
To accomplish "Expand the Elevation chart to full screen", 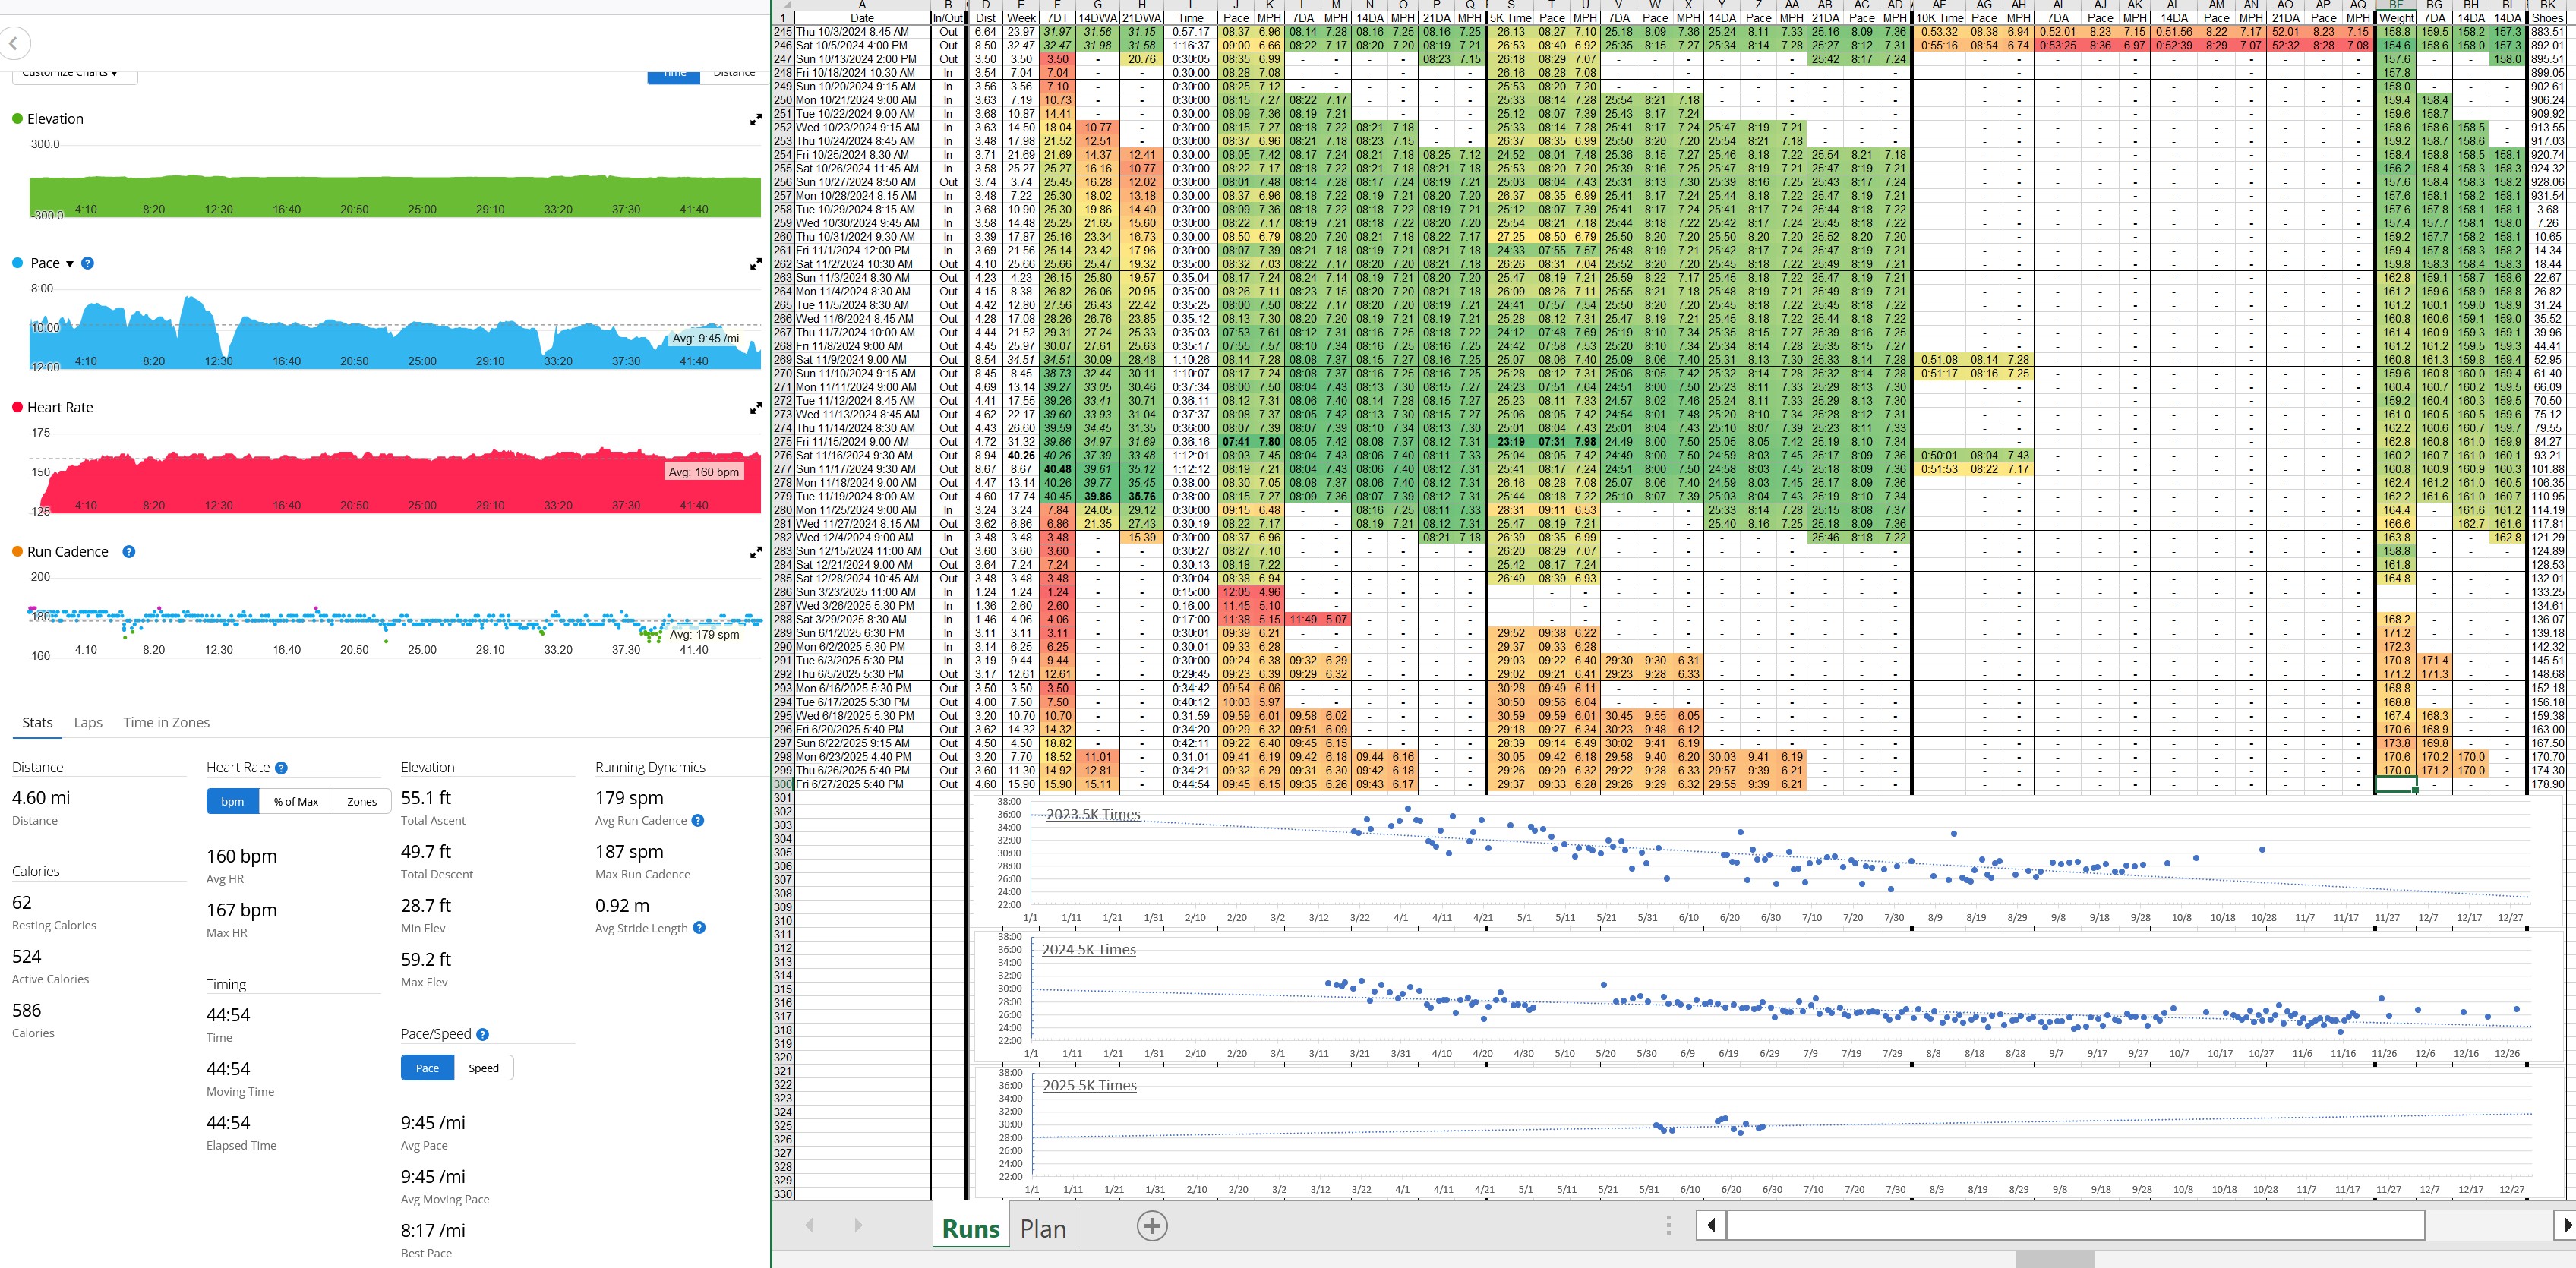I will [x=756, y=120].
